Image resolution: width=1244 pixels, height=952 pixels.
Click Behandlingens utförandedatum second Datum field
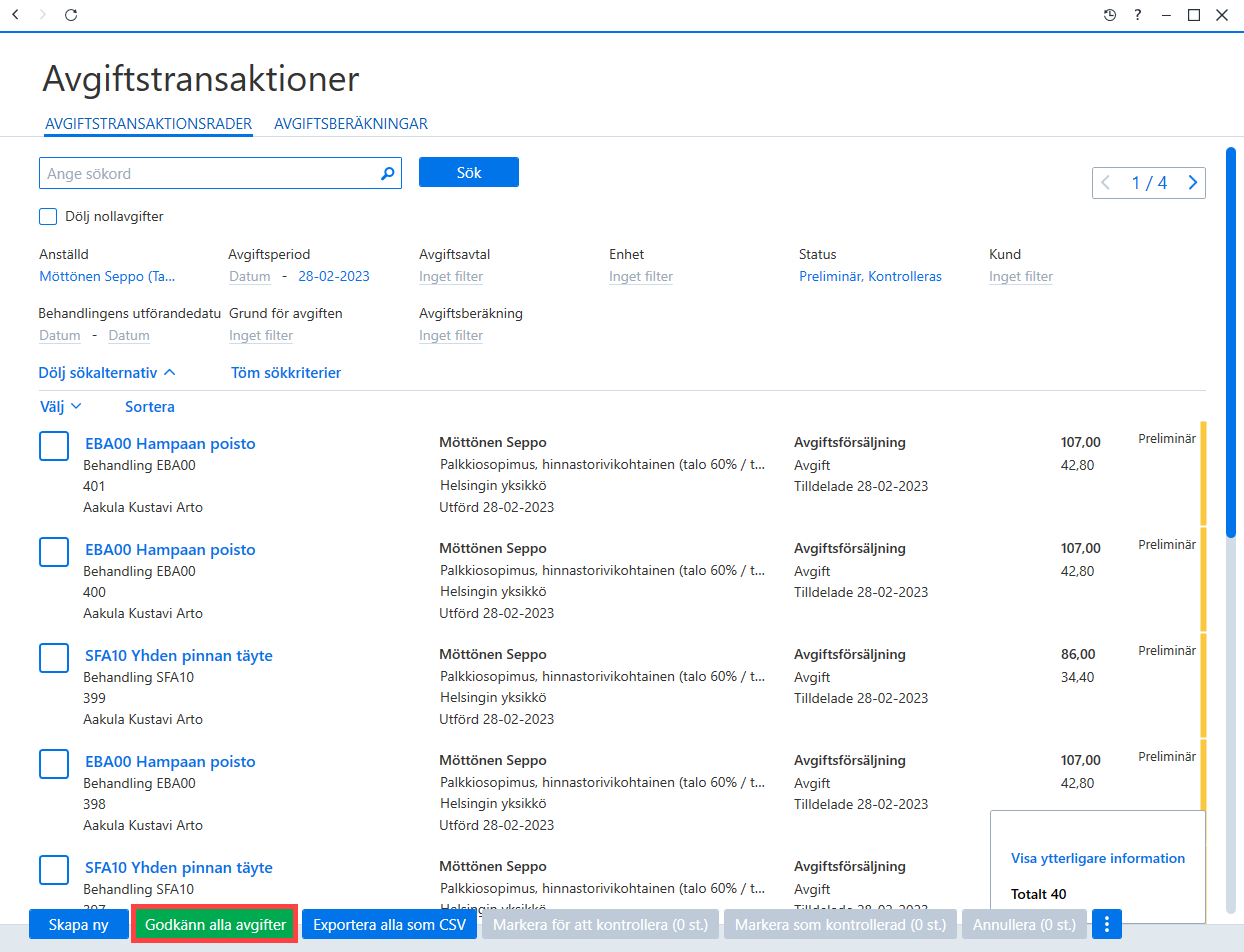(129, 335)
